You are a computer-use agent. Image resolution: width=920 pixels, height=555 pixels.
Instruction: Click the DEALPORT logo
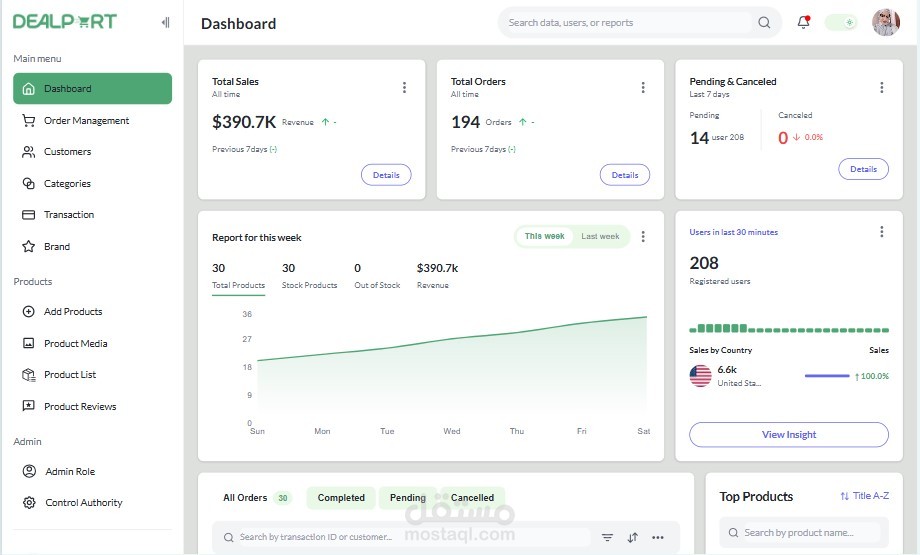[x=65, y=22]
